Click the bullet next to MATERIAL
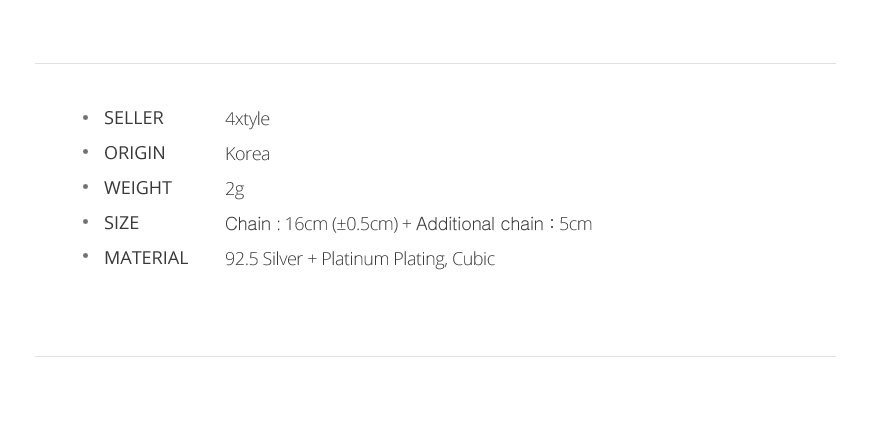 coord(85,256)
